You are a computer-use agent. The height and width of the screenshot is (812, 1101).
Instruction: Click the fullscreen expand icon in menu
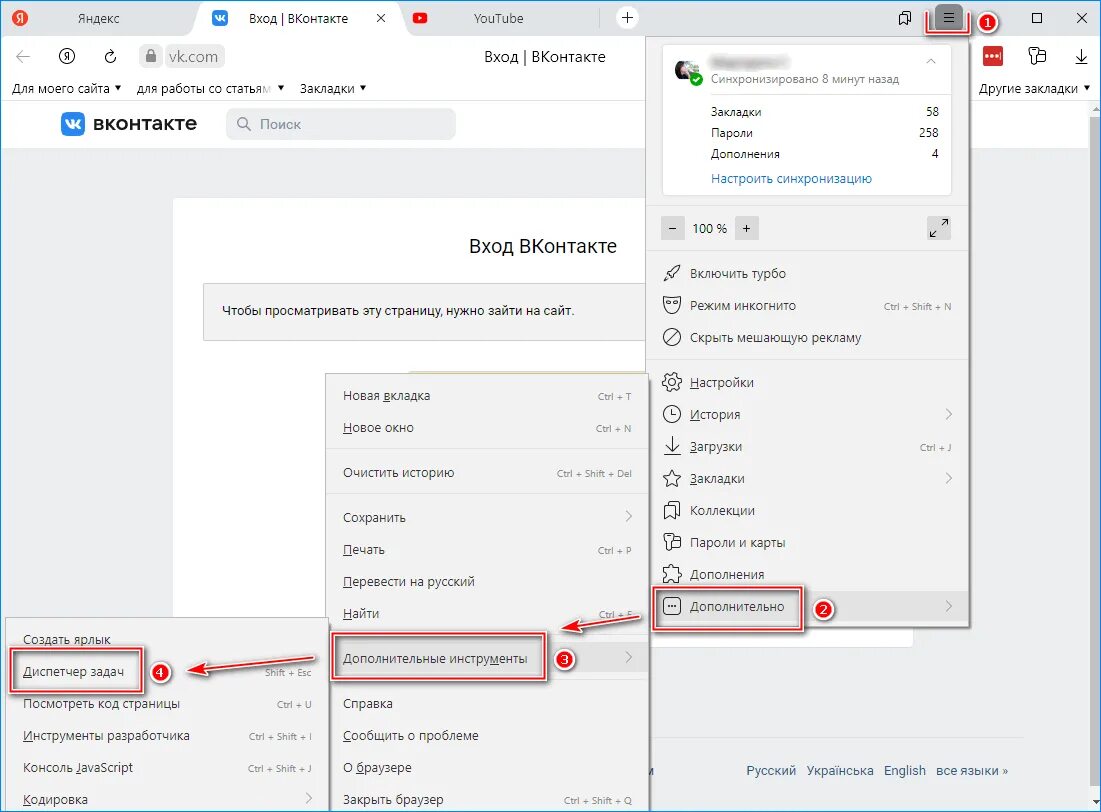tap(939, 228)
